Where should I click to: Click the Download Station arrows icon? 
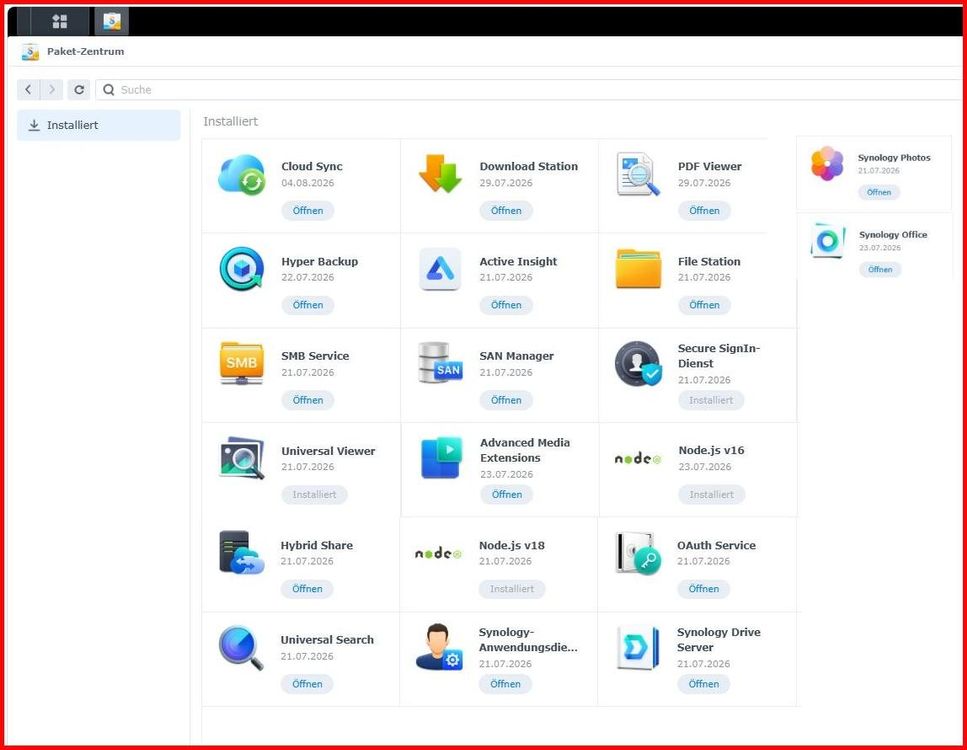440,173
